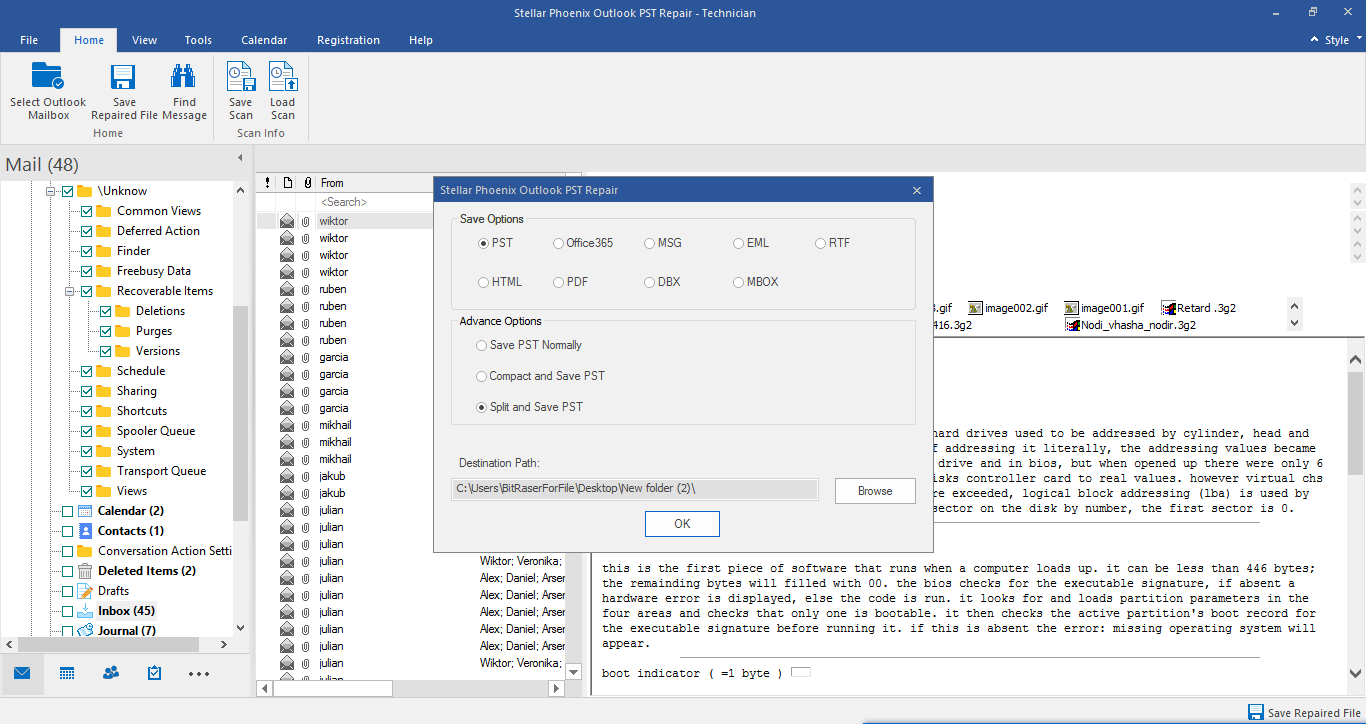Open image001.gif attachment
The image size is (1366, 724).
point(1104,308)
